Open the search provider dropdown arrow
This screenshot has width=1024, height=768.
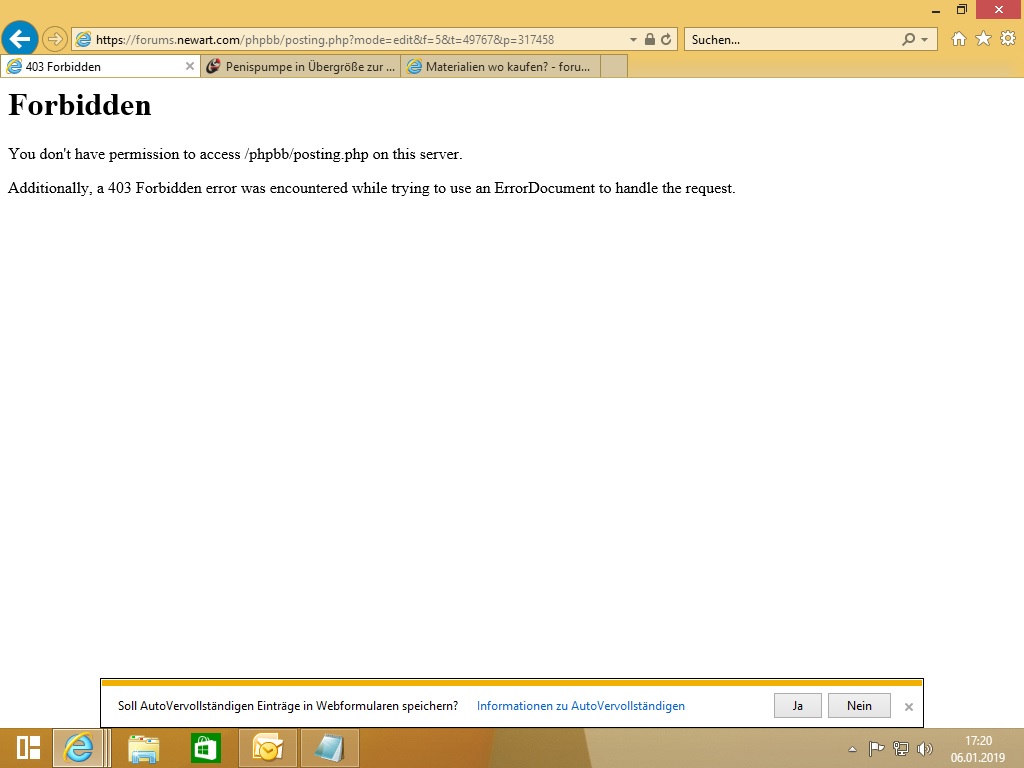coord(924,40)
